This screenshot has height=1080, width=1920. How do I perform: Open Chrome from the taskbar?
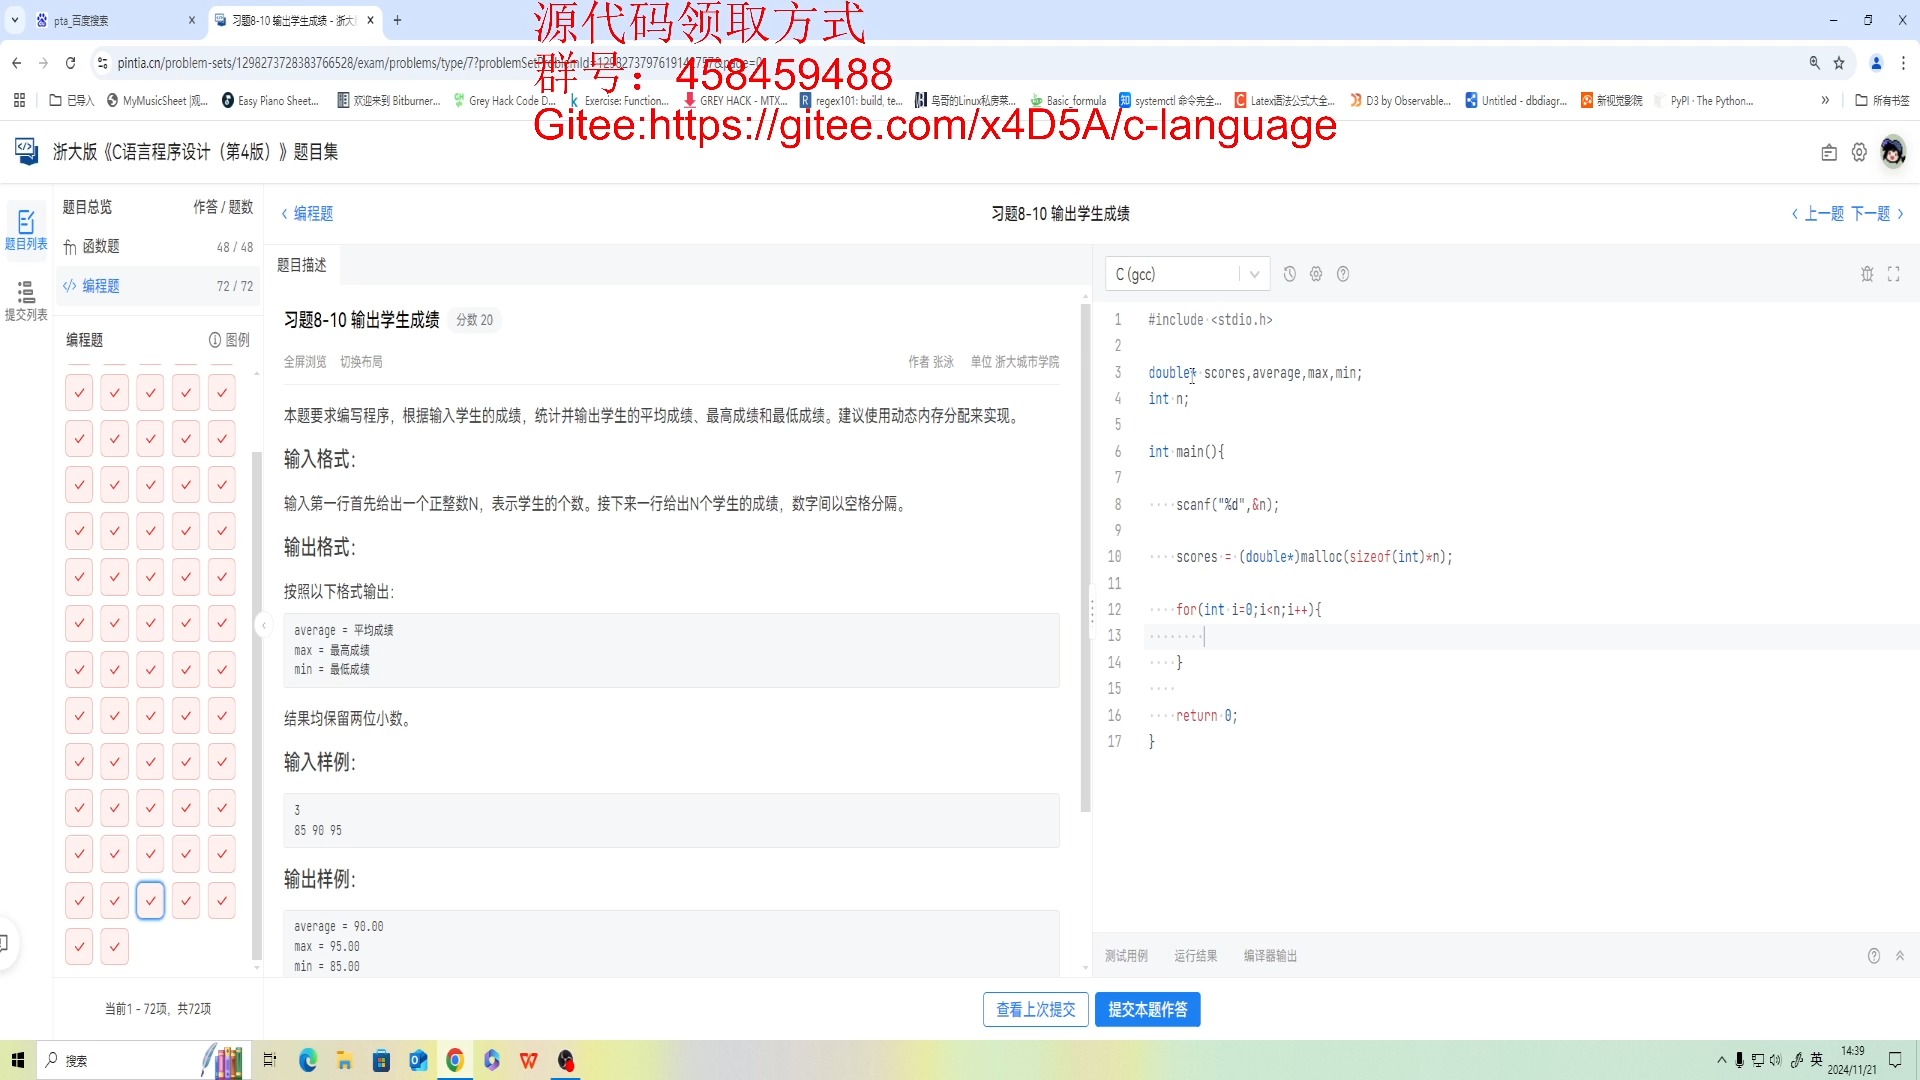(x=455, y=1060)
